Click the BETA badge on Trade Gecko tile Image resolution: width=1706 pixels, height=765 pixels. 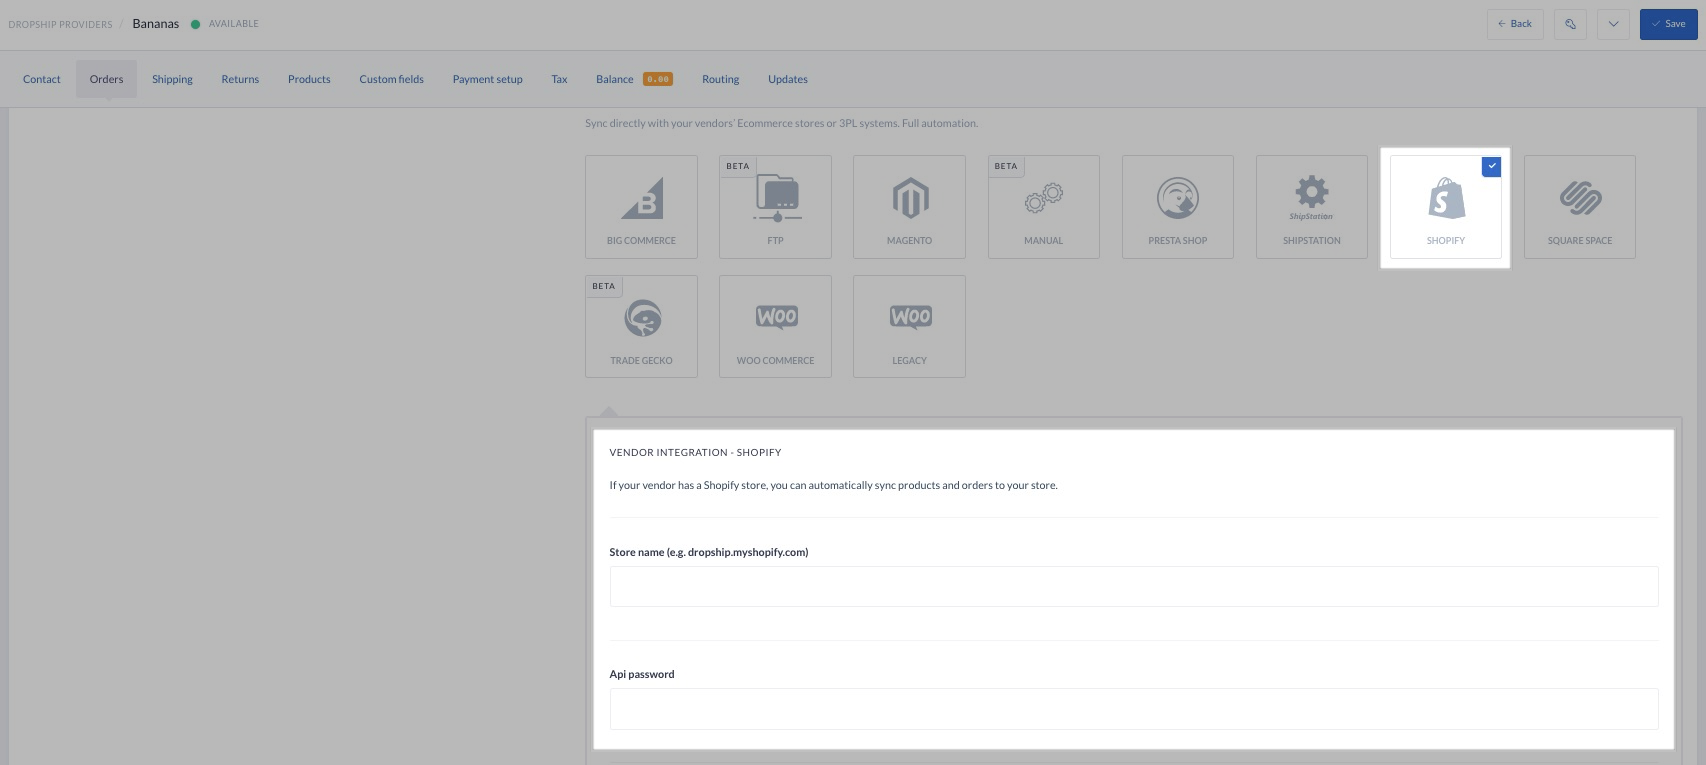pos(603,286)
